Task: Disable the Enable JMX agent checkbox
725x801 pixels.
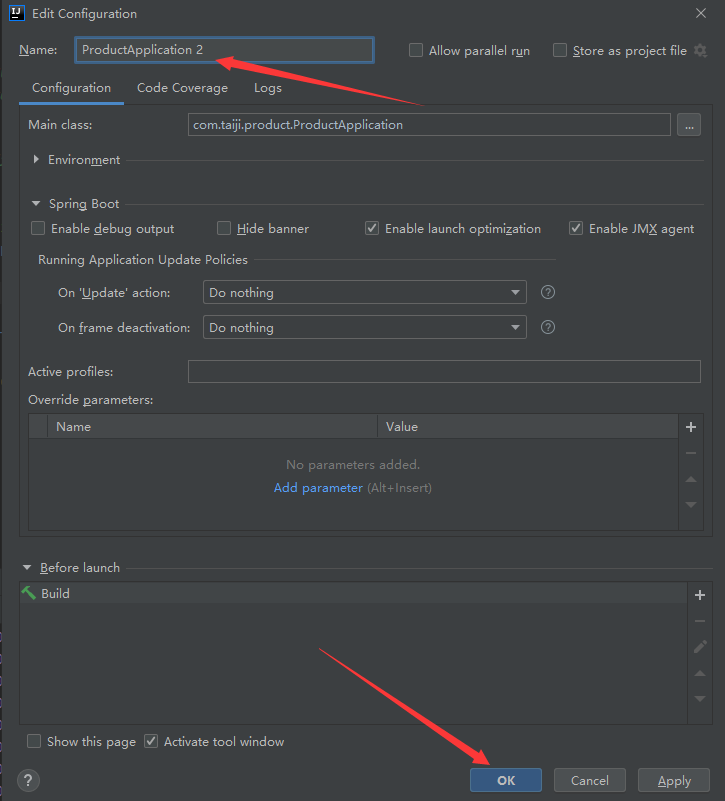Action: pos(576,229)
